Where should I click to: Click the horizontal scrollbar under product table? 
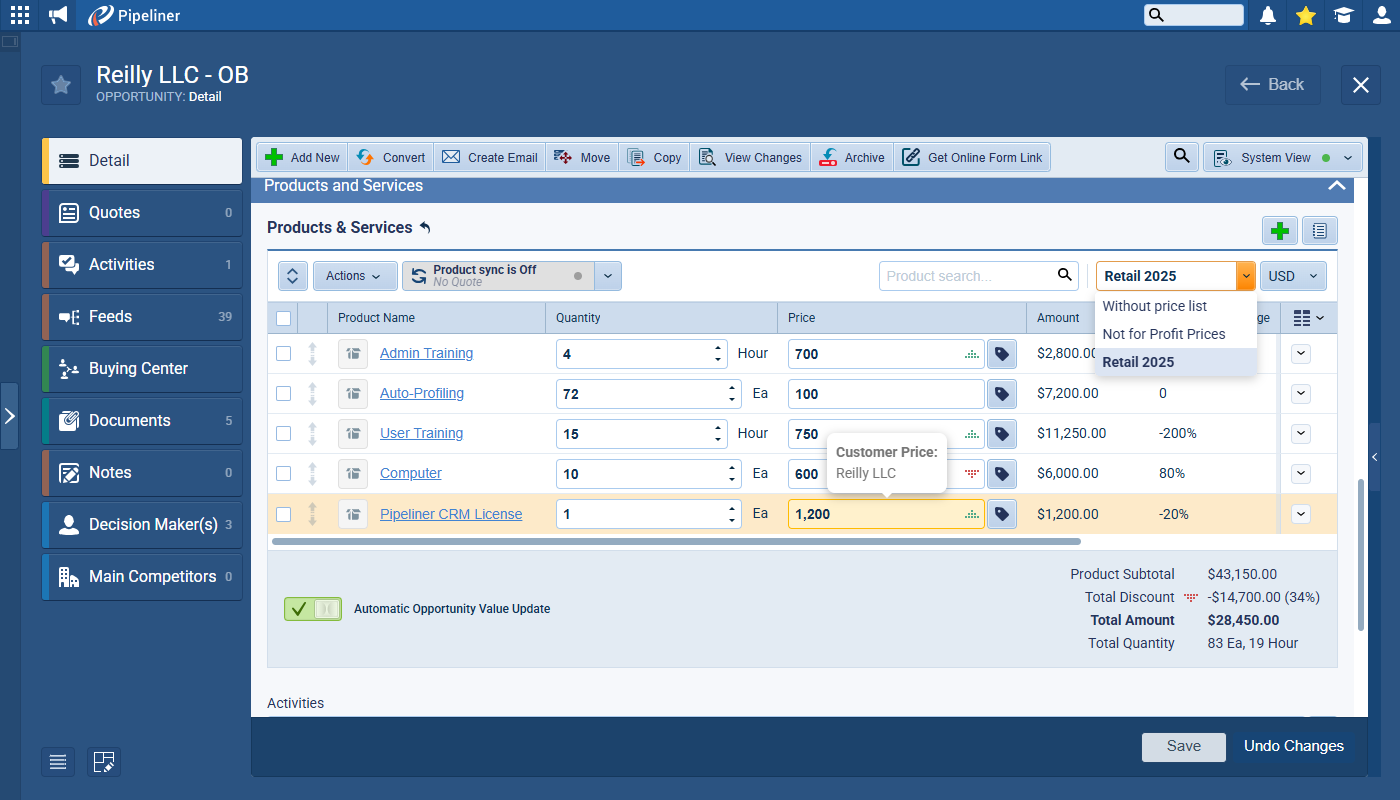(x=676, y=541)
